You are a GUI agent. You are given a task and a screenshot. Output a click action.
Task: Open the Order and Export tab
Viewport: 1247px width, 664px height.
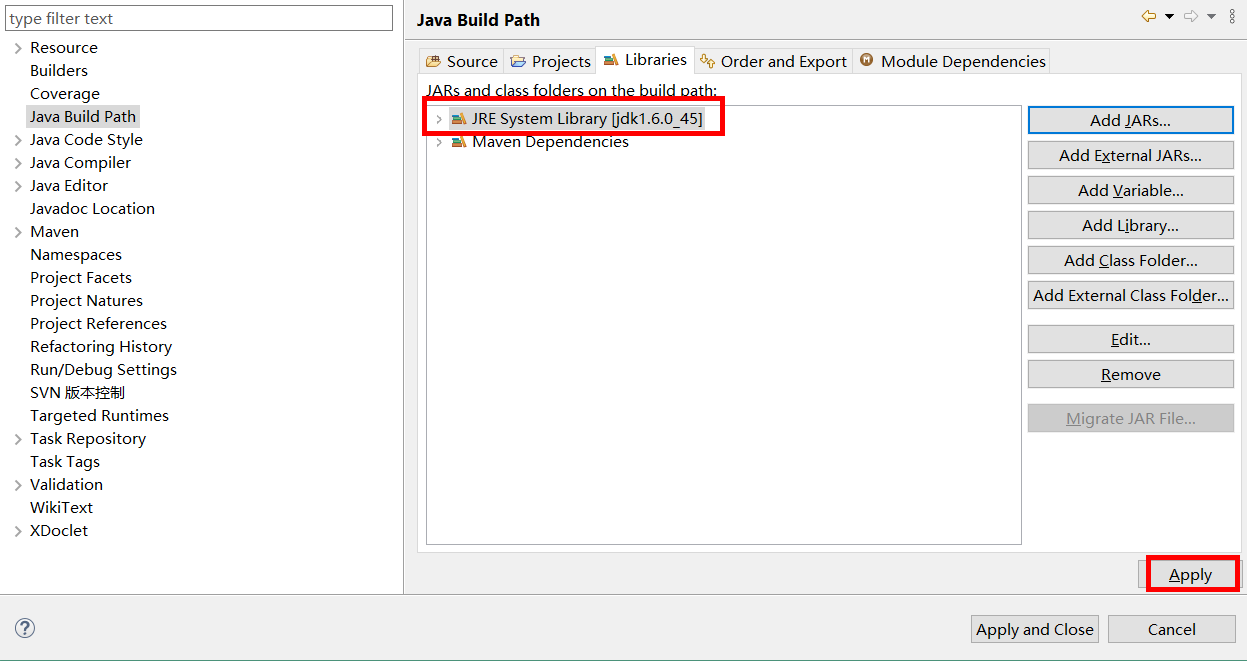(774, 61)
